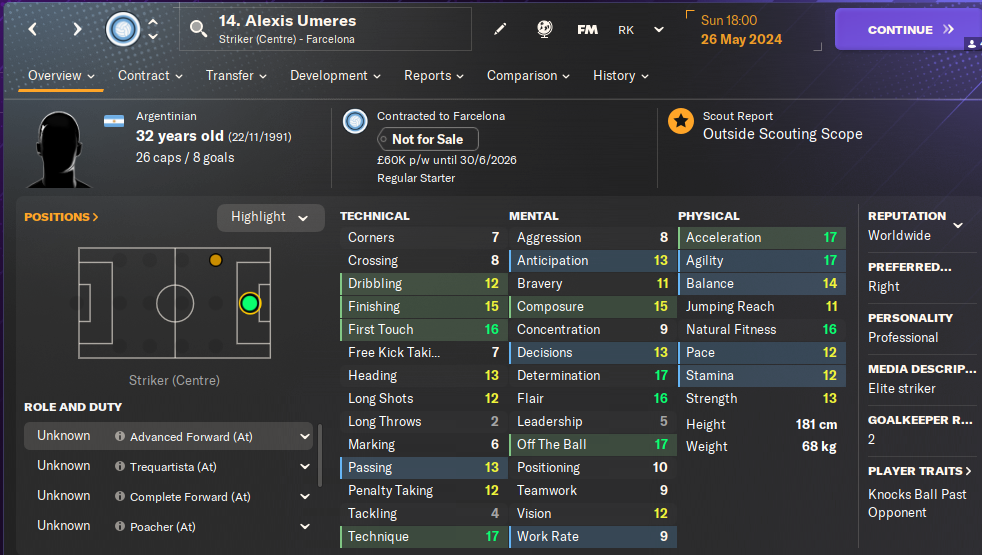The image size is (982, 555).
Task: Expand the Poacher (At) role chevron
Action: click(x=304, y=526)
